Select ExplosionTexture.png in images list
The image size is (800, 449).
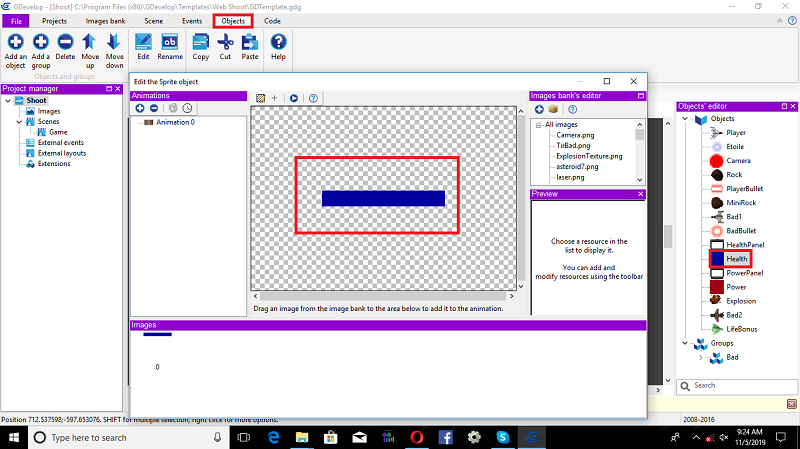coord(589,156)
